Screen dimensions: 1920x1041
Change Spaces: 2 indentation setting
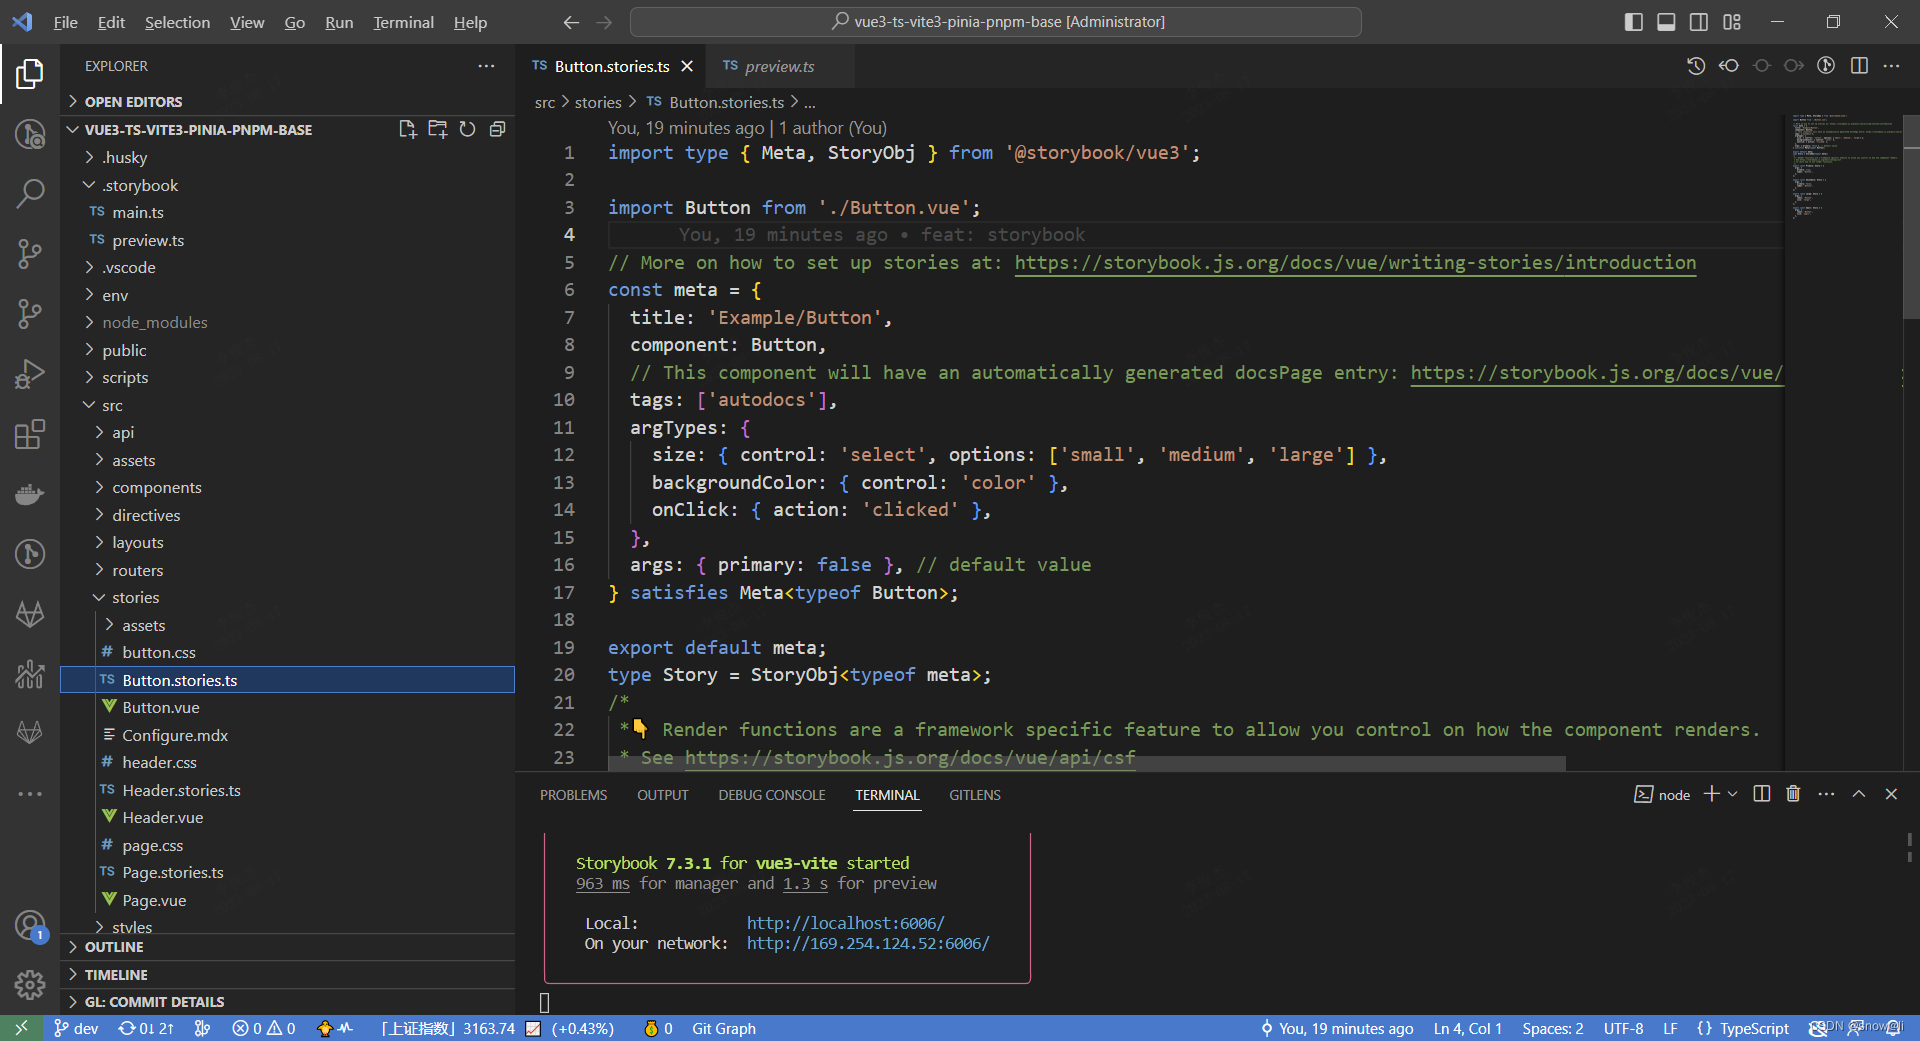tap(1553, 1028)
